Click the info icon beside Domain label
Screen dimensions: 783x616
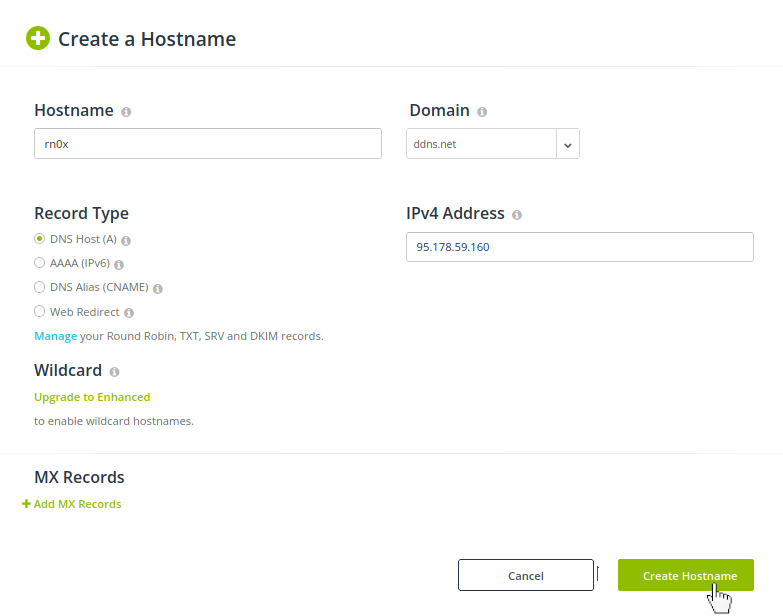(x=482, y=112)
